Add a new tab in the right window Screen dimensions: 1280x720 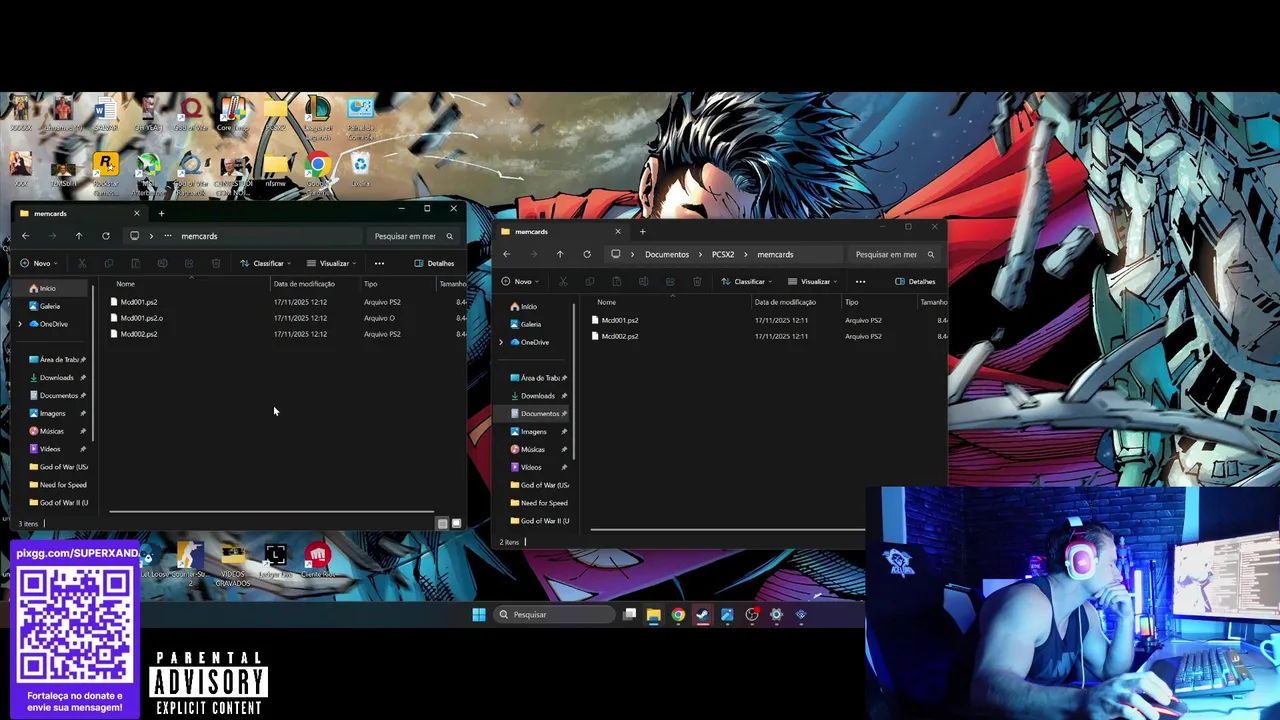pyautogui.click(x=642, y=231)
